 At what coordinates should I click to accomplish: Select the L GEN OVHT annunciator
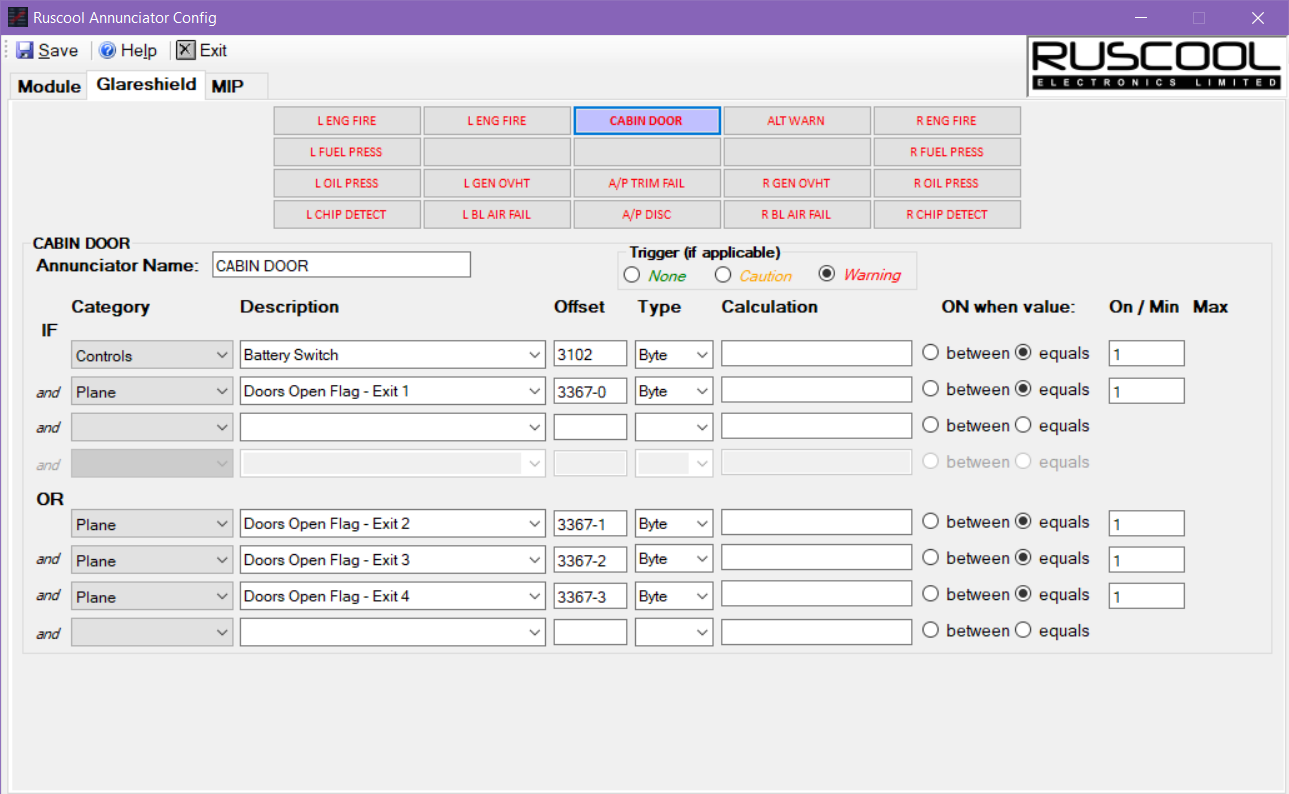tap(497, 183)
